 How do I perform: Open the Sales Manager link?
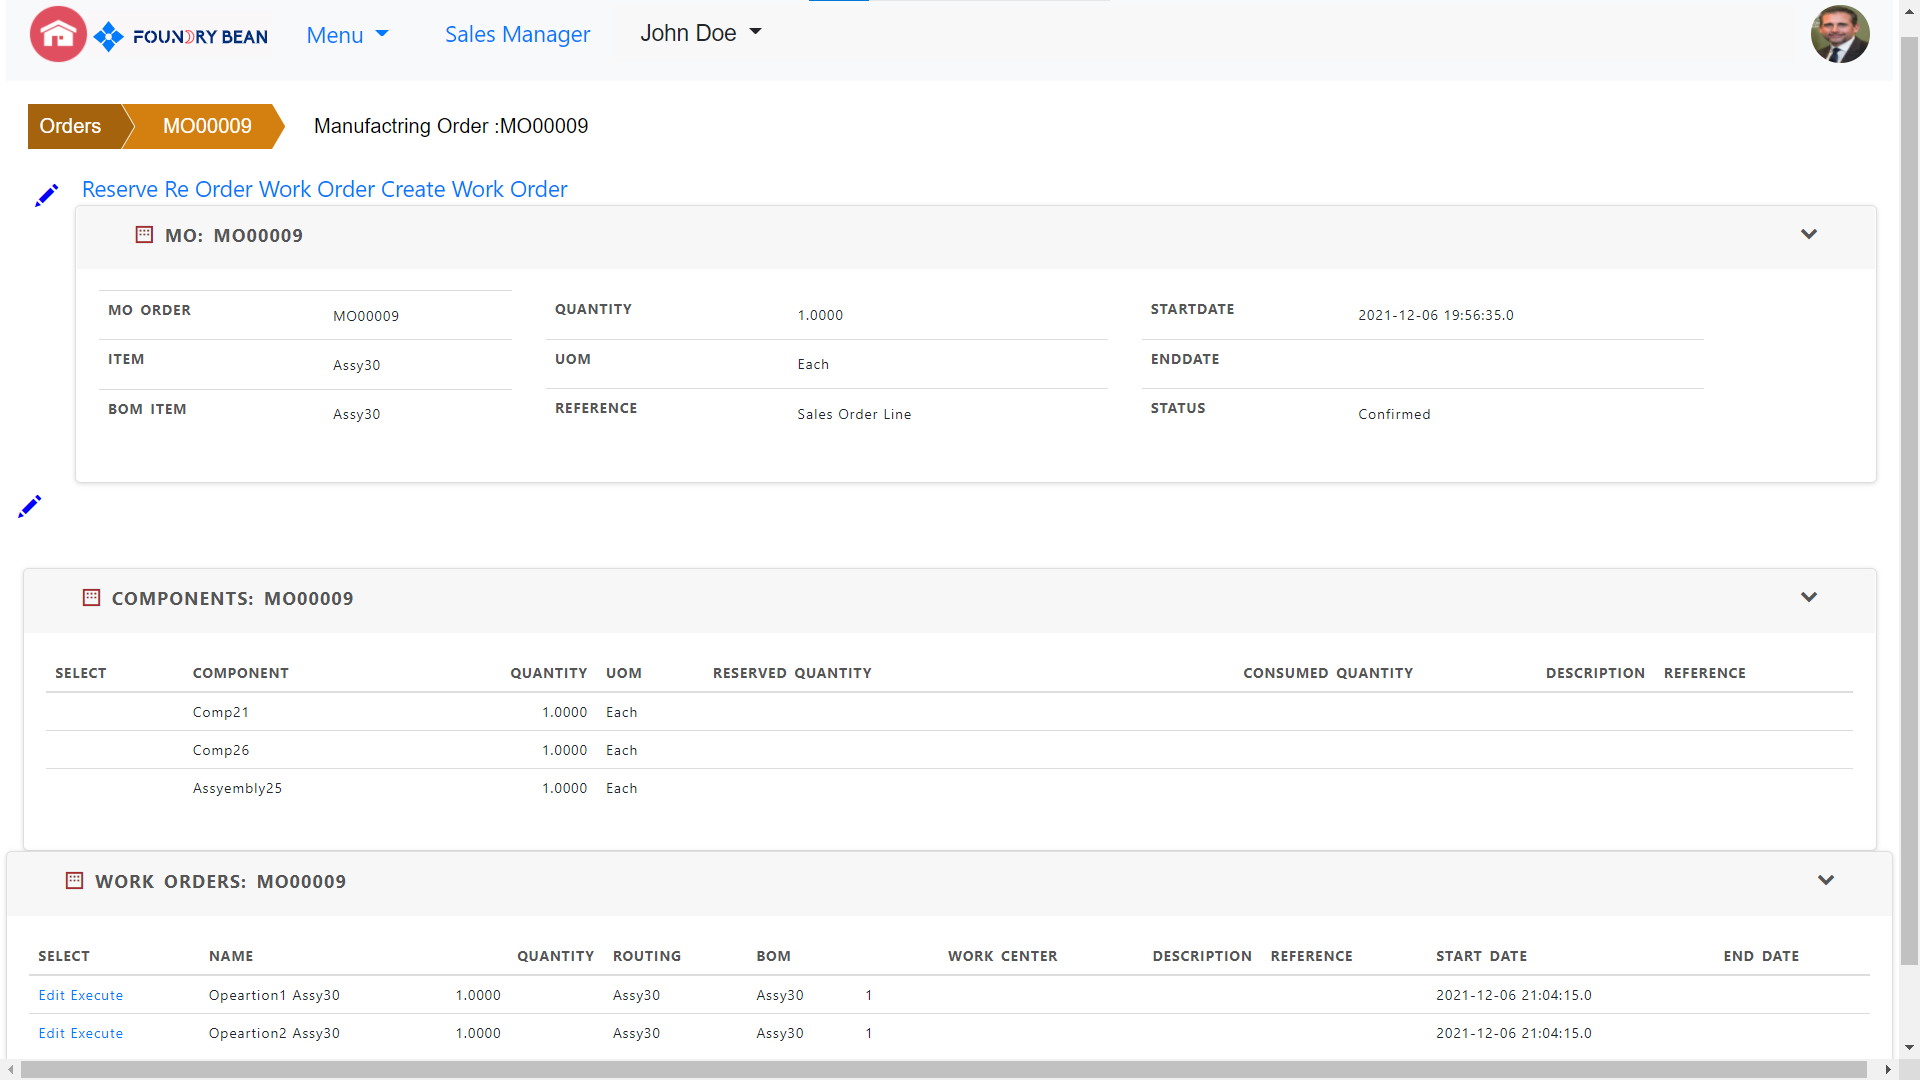517,35
